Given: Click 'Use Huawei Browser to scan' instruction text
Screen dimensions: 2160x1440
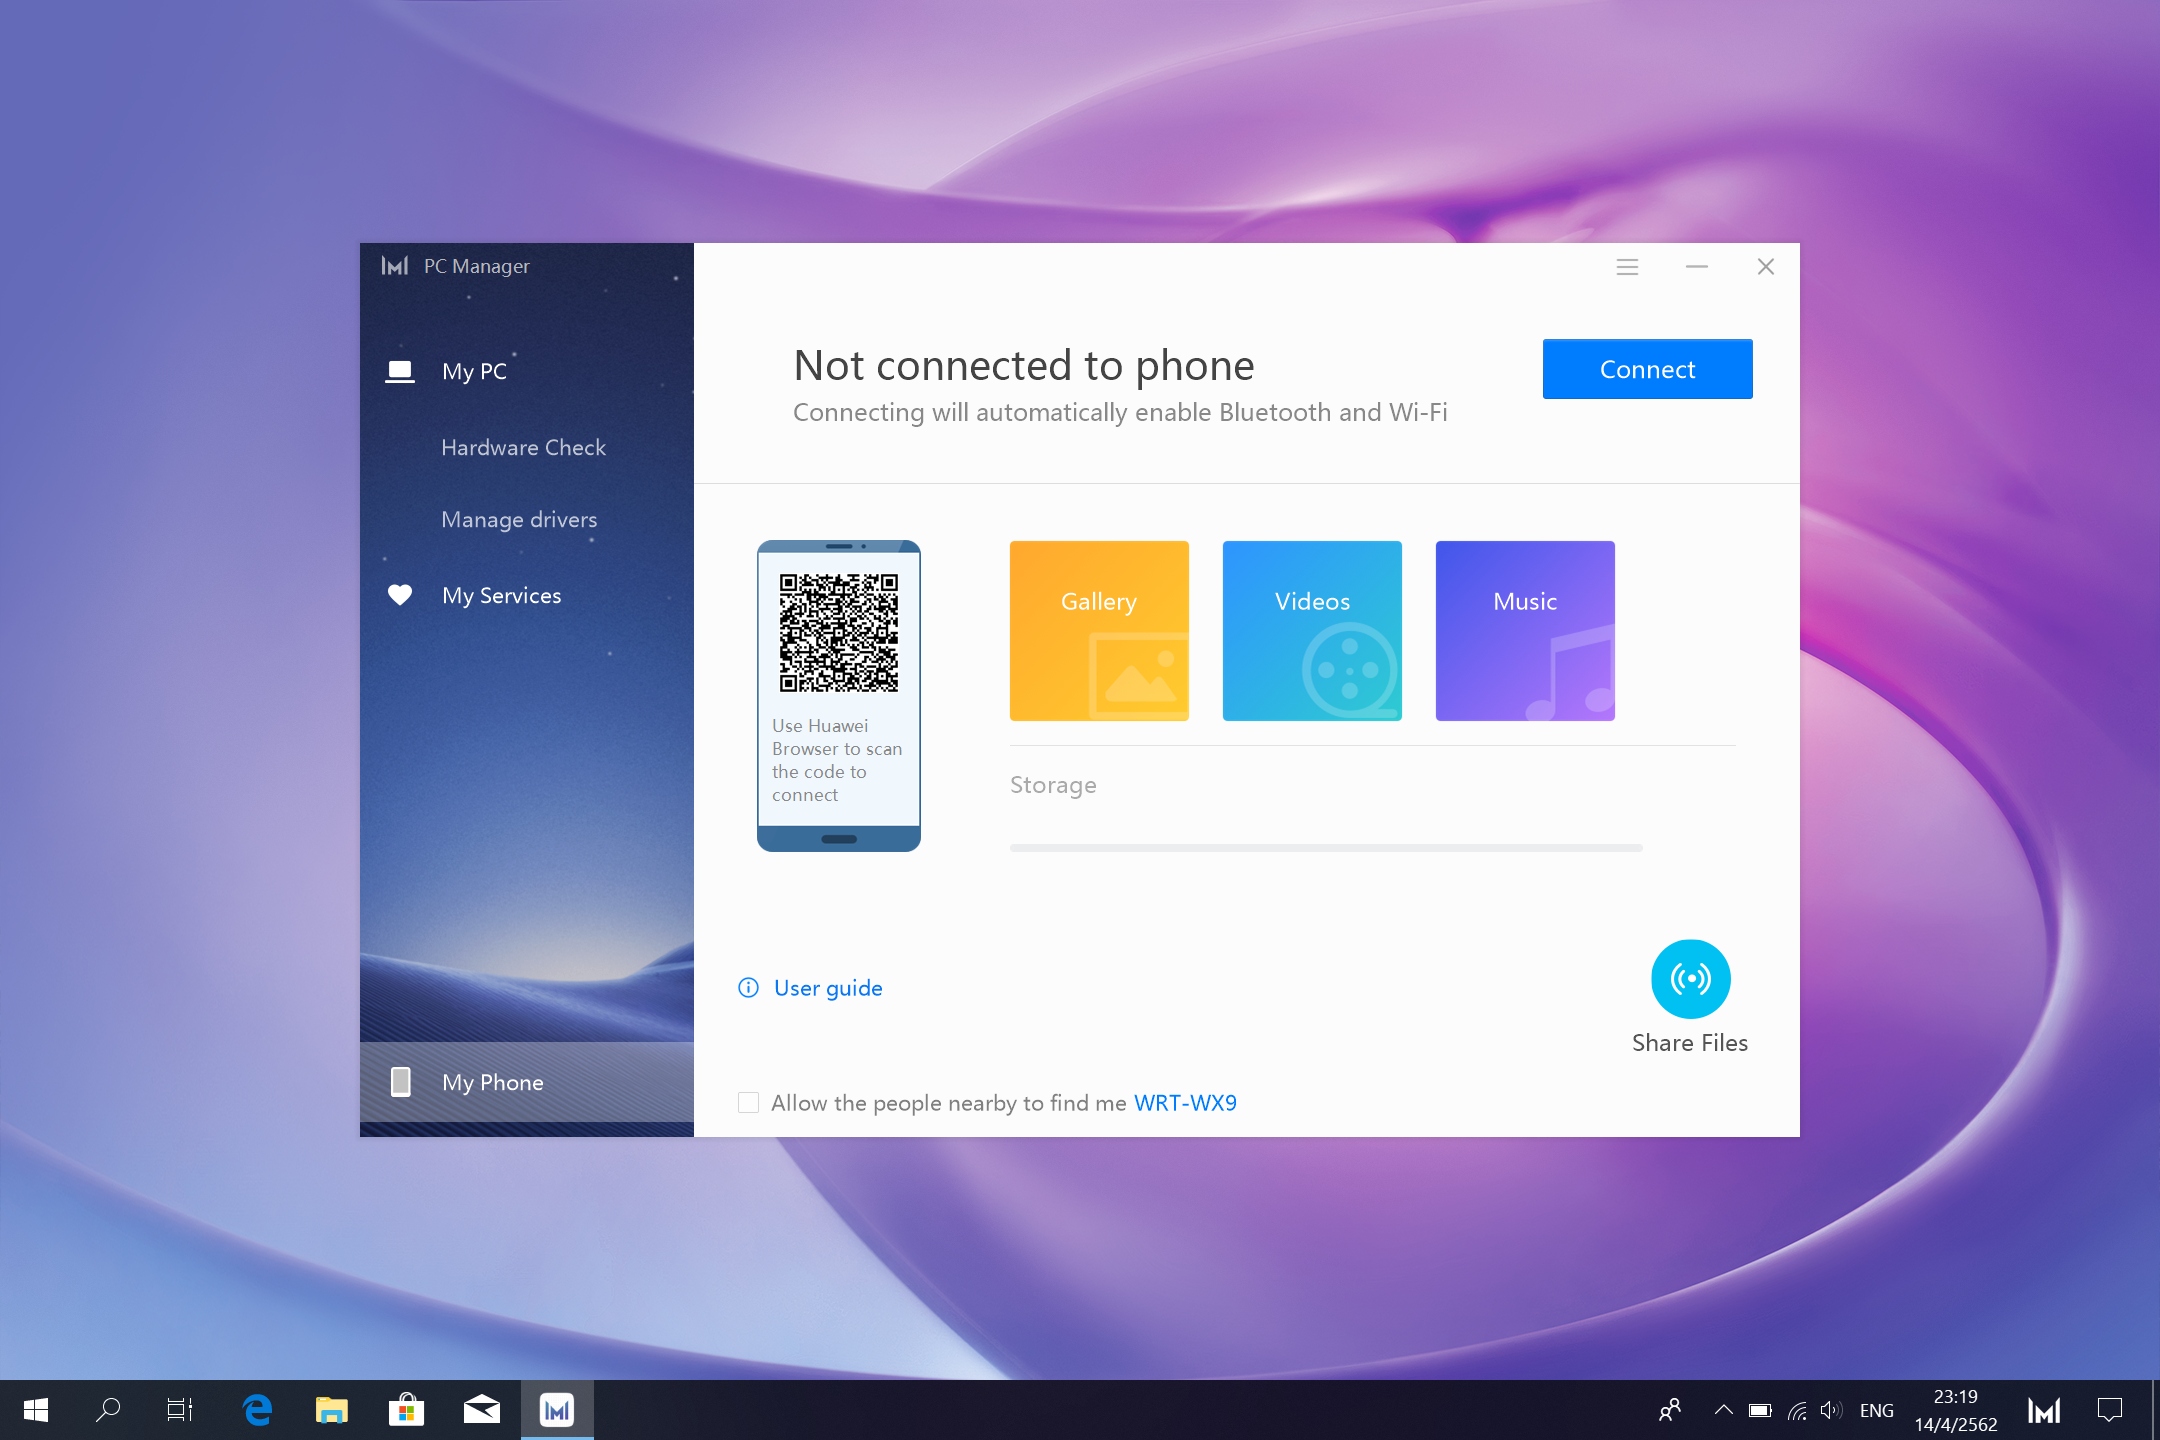Looking at the screenshot, I should pos(837,760).
